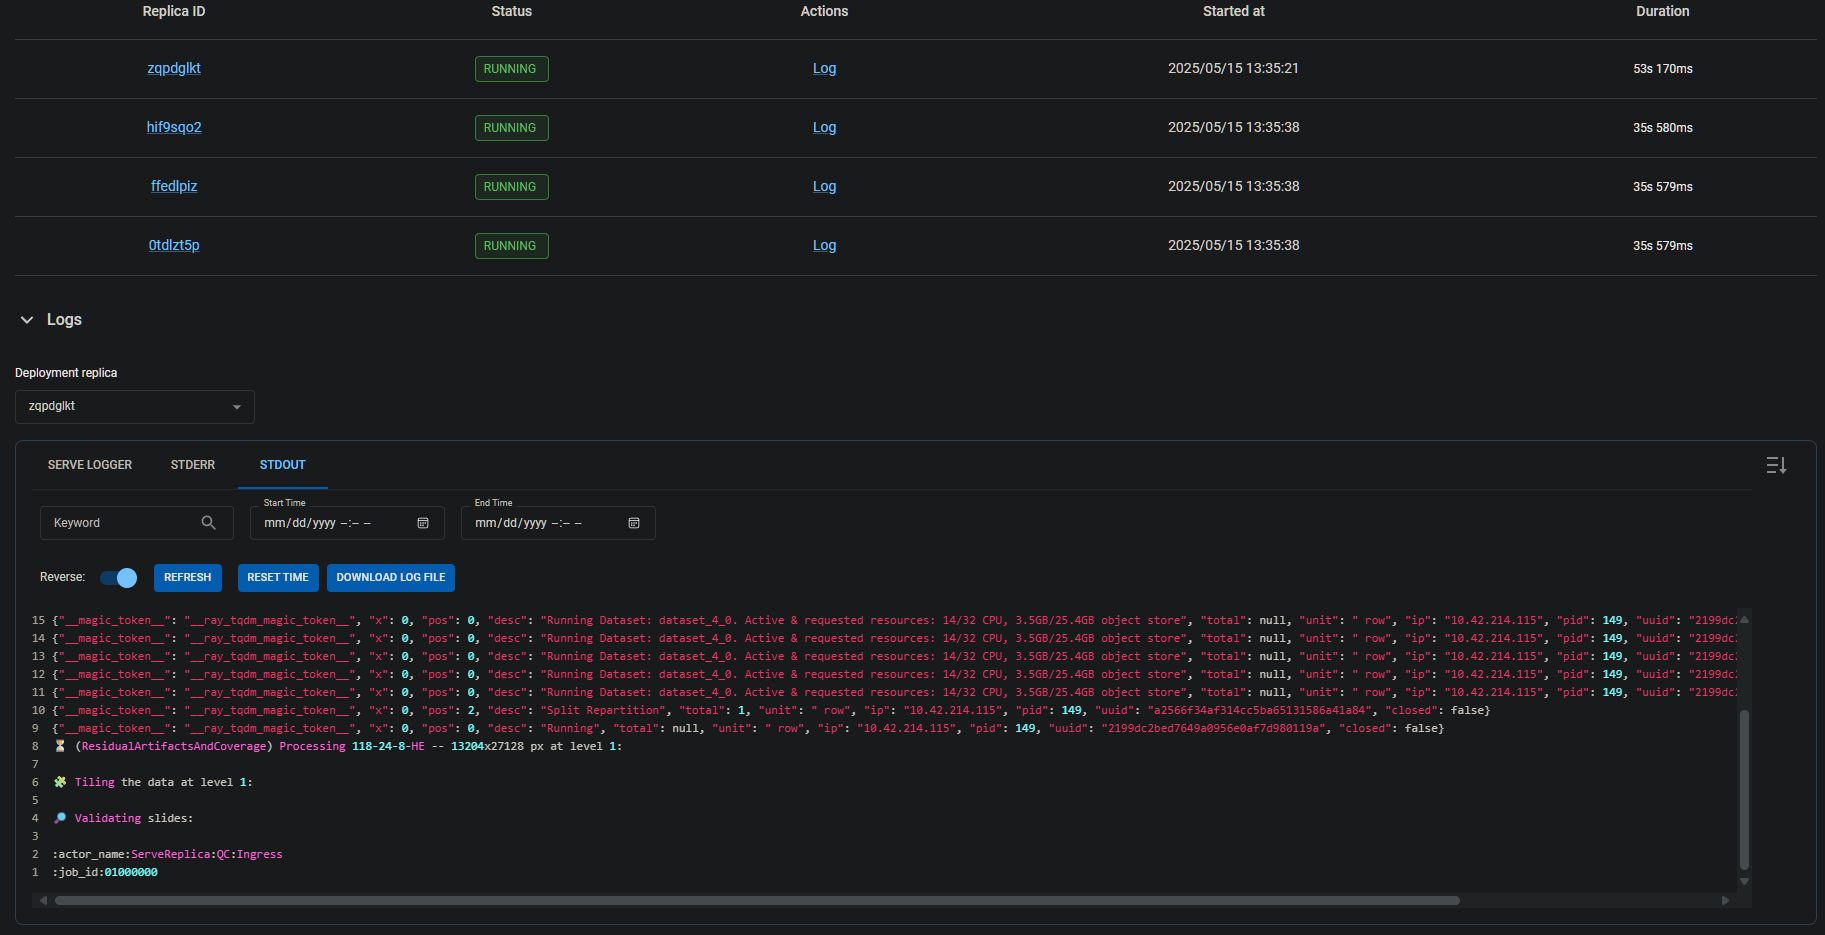Click the log scroll-down arrow

[1744, 881]
